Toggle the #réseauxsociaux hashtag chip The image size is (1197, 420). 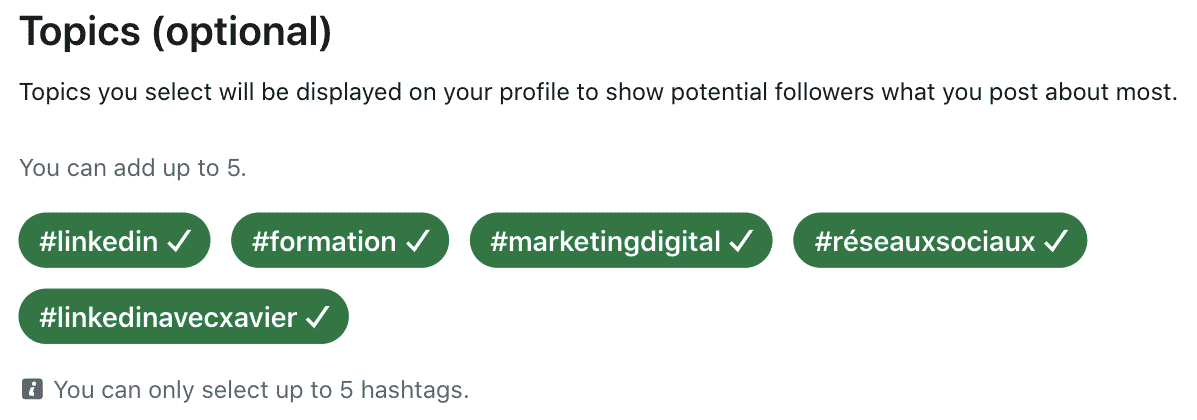[x=940, y=241]
